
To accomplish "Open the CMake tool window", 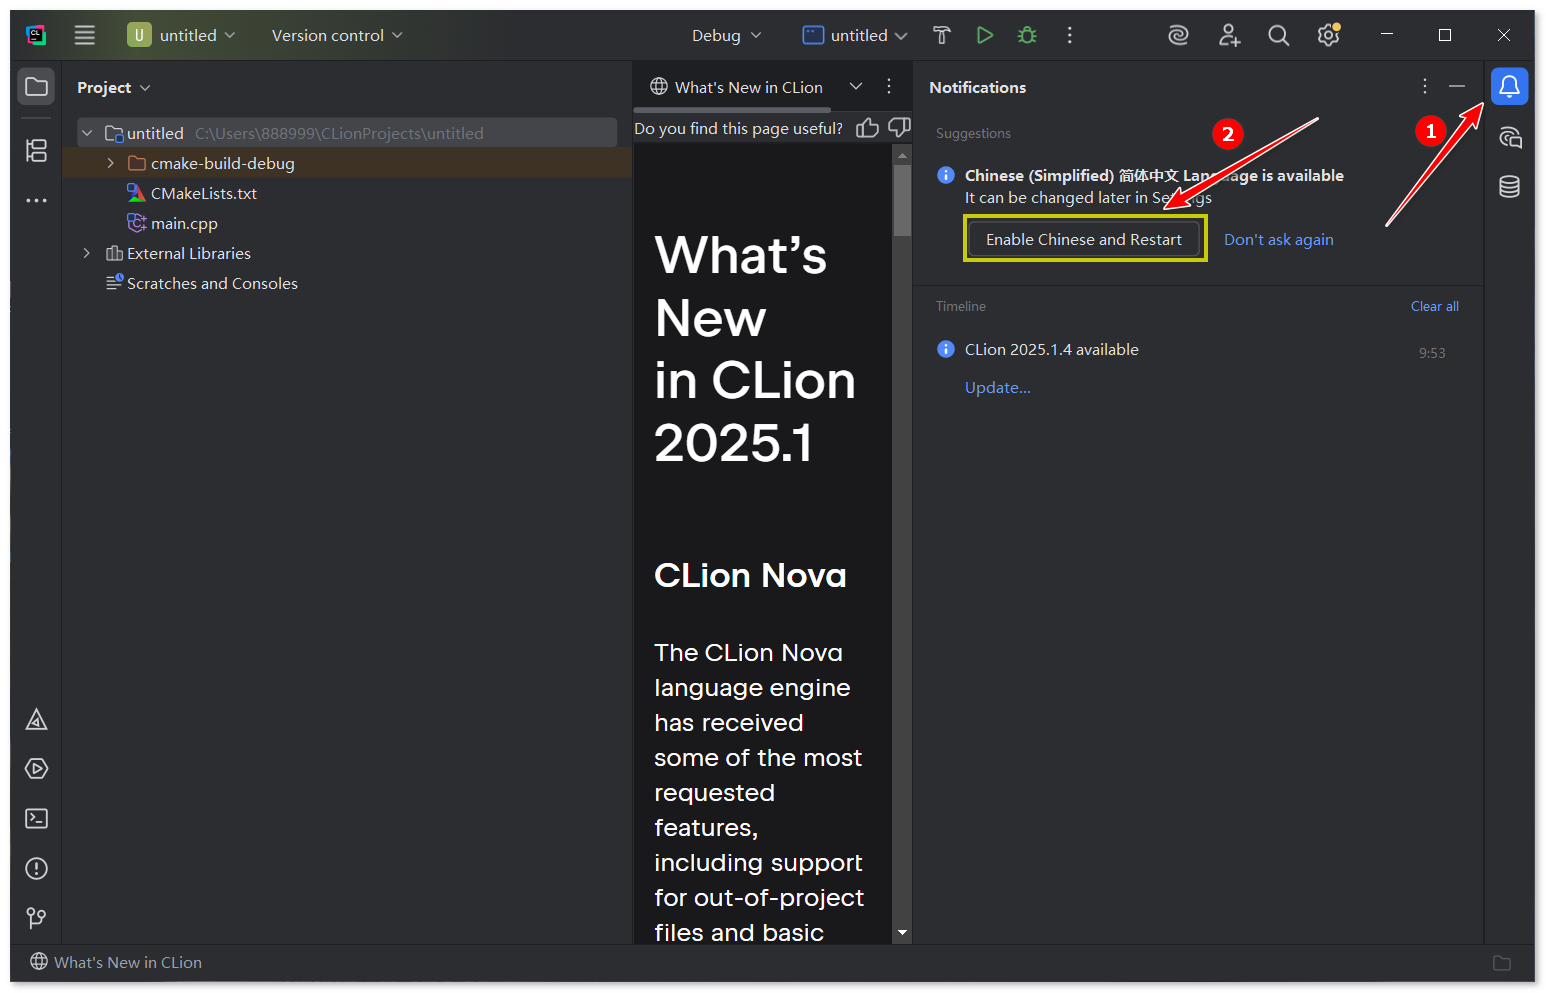I will click(x=36, y=719).
